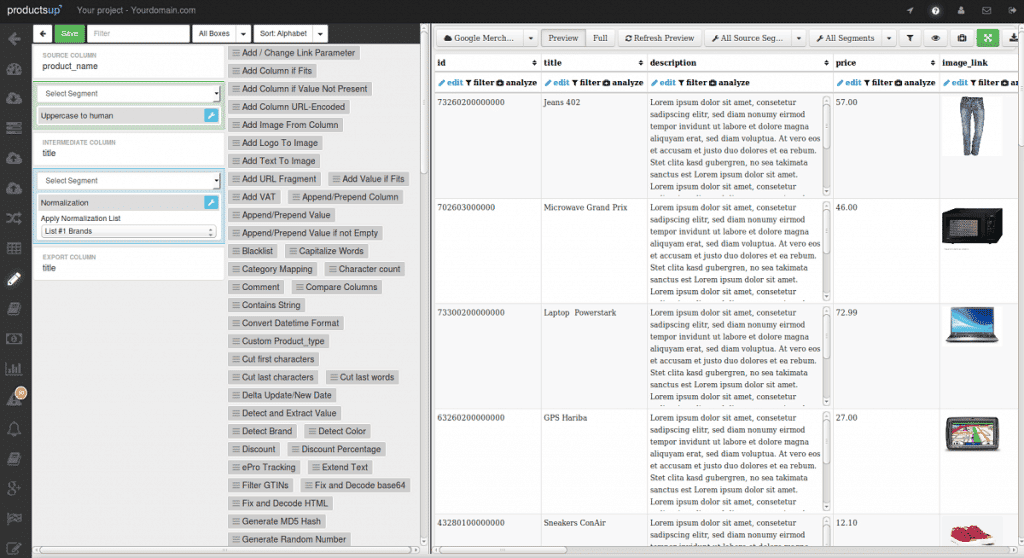Select the Add VAT rule box
The width and height of the screenshot is (1024, 558).
254,197
